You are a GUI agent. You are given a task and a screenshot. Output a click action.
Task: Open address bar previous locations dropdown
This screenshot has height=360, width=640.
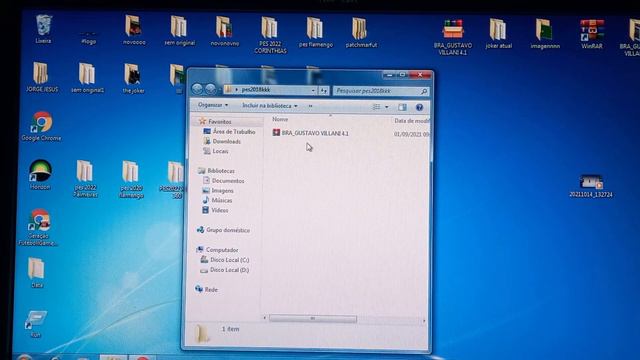point(313,90)
